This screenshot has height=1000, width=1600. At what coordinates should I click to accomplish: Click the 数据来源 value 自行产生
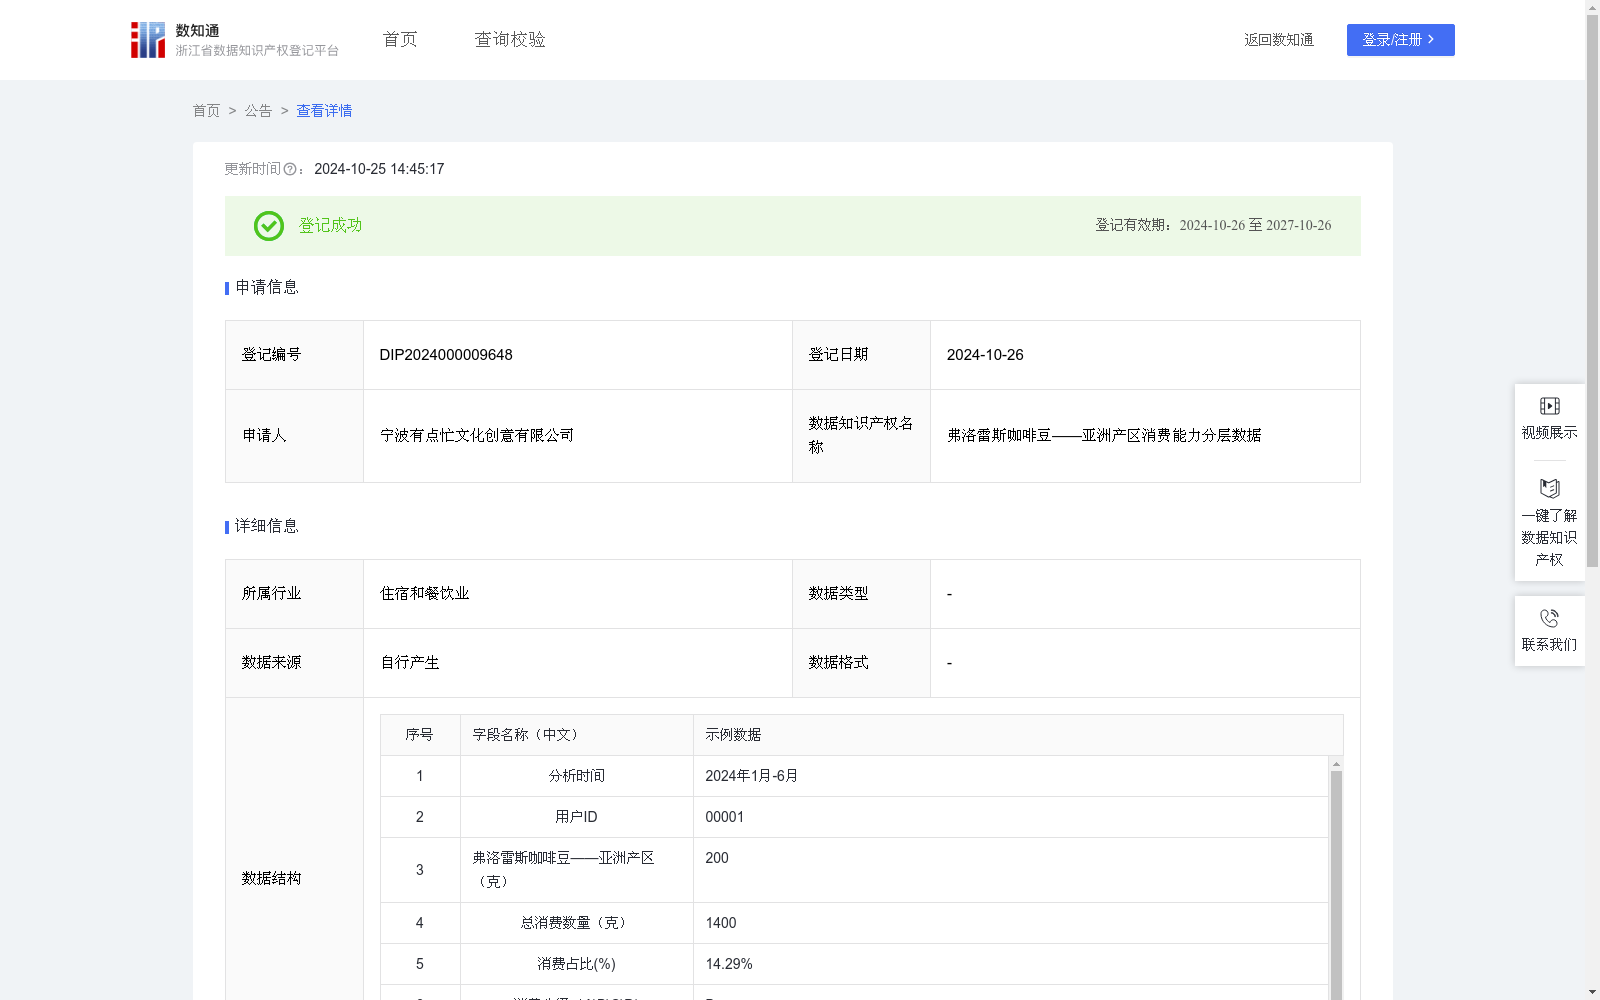tap(409, 663)
